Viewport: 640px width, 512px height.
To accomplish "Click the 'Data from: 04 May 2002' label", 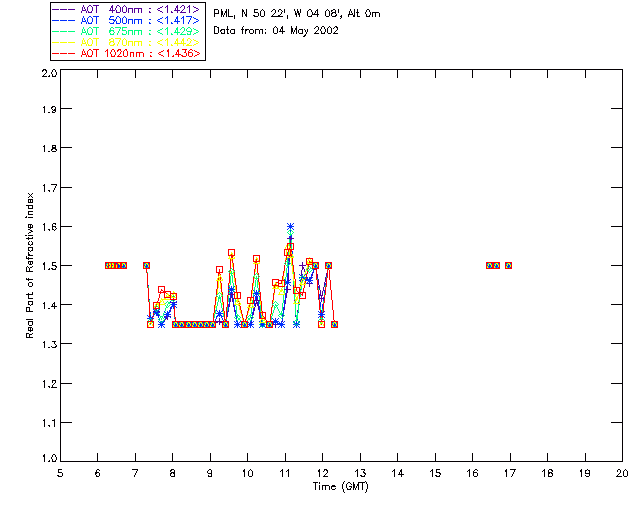I will coord(277,31).
